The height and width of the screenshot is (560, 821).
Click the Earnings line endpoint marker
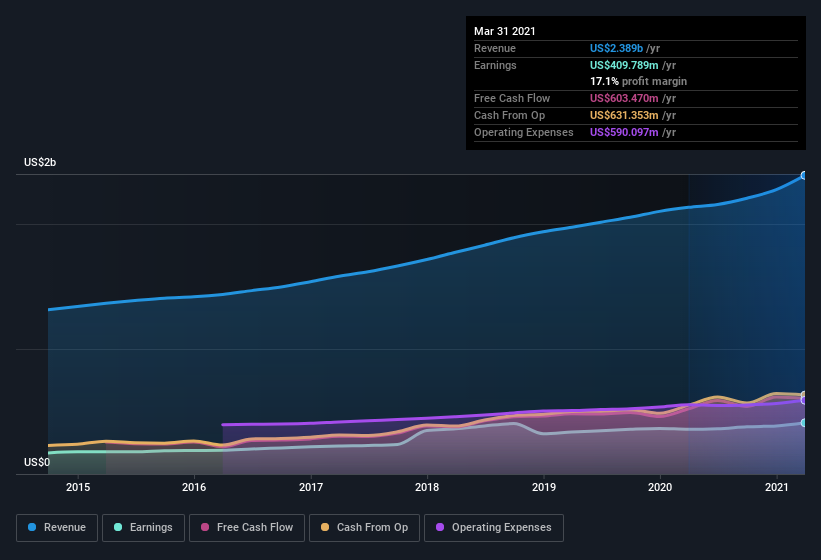(803, 422)
